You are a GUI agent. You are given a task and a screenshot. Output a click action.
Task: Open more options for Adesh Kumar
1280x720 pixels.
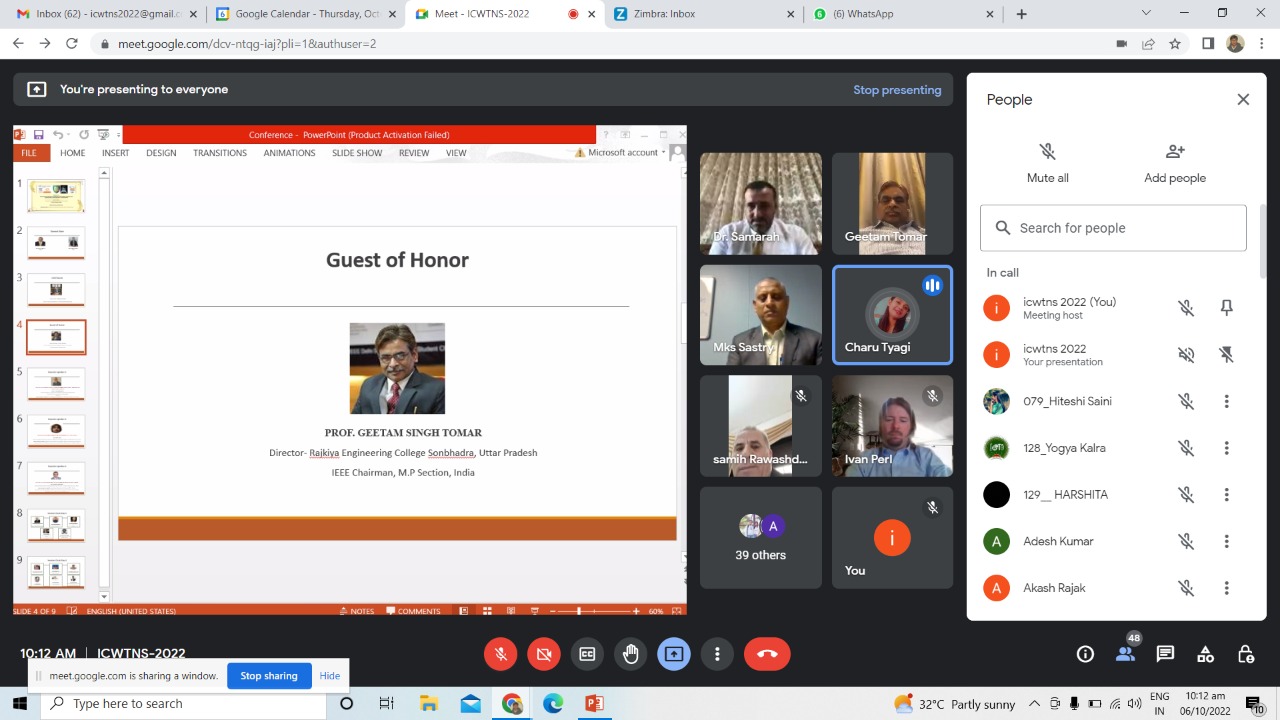[x=1226, y=541]
